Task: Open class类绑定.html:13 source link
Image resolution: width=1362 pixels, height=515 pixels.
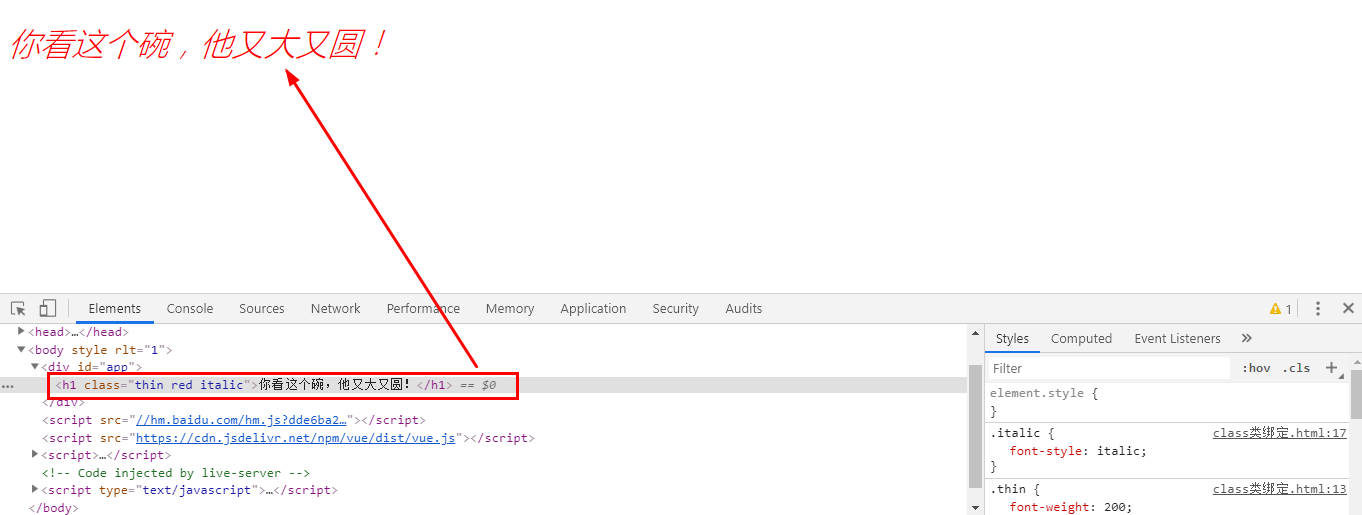Action: 1280,489
